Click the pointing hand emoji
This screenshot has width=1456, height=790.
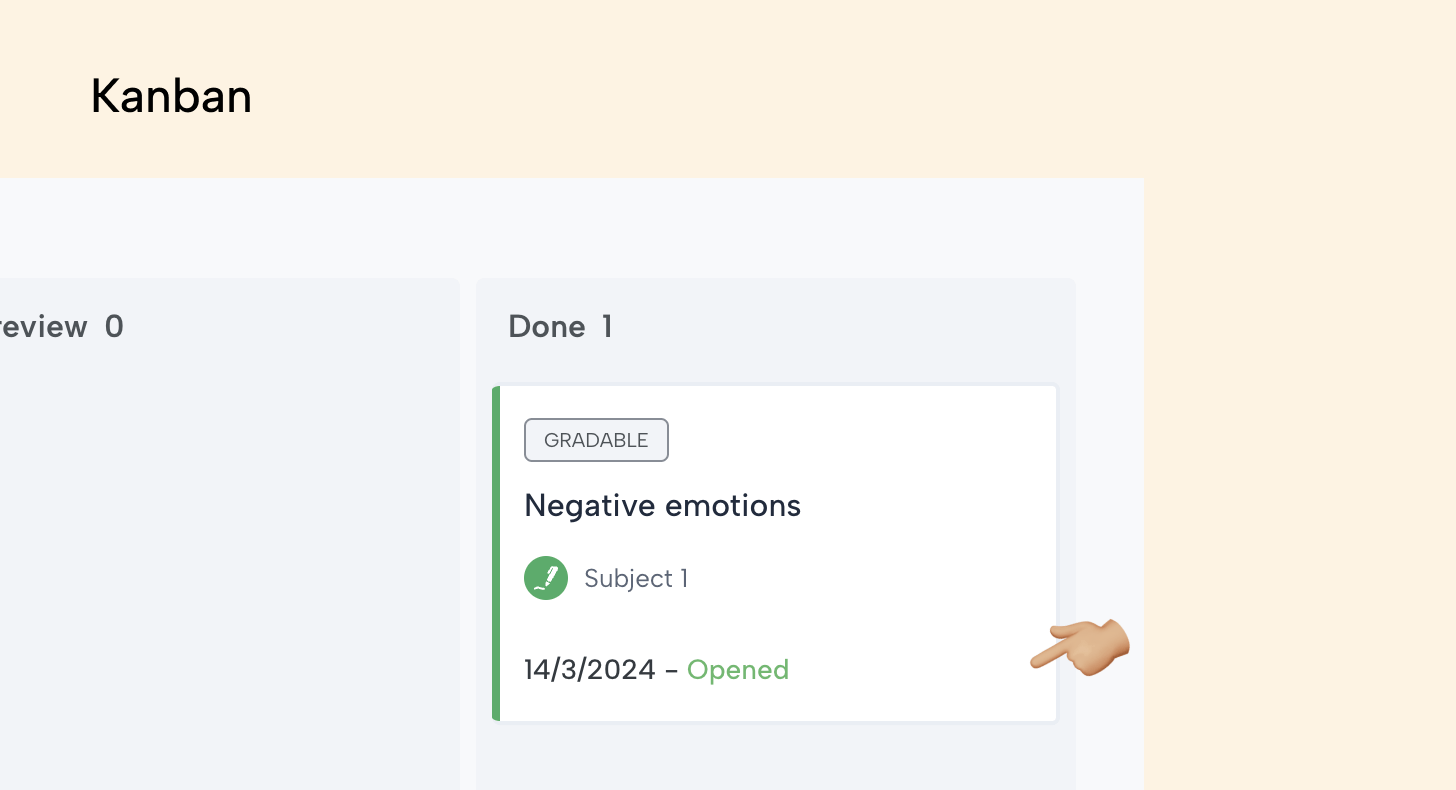[x=1082, y=647]
